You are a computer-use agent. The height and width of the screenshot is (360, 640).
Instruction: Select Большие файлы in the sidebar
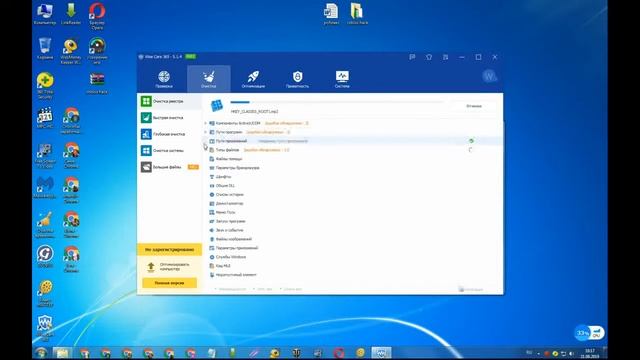click(169, 167)
